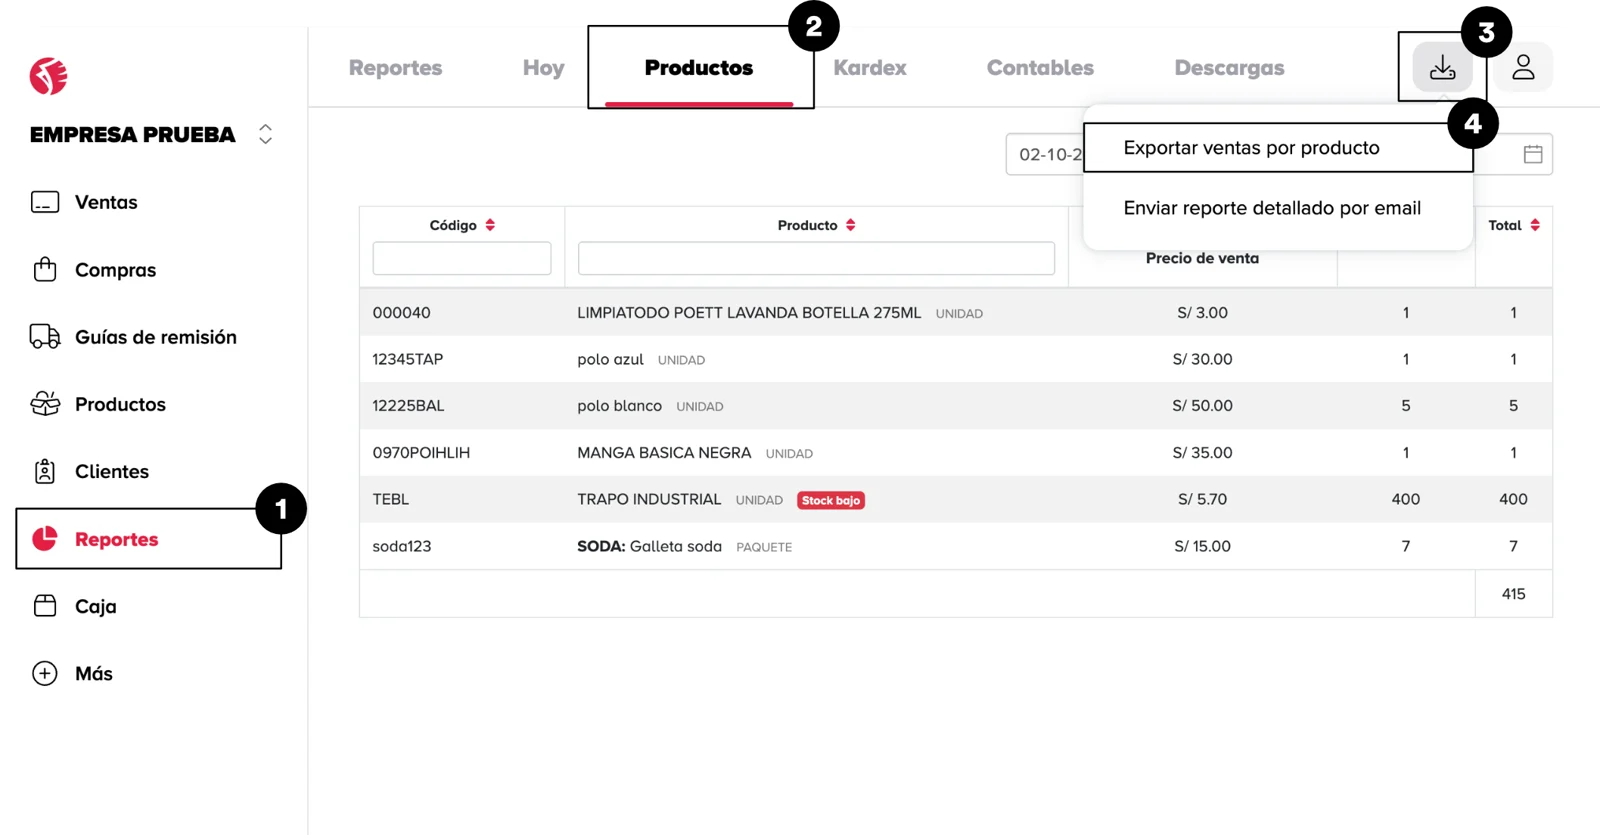Click the download export icon

[x=1442, y=67]
